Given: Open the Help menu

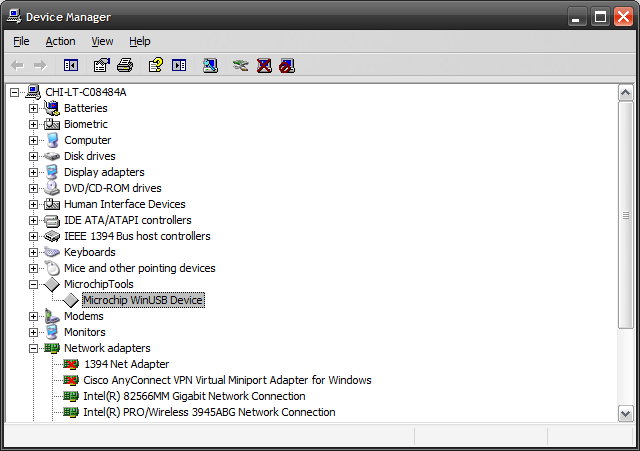Looking at the screenshot, I should click(140, 41).
